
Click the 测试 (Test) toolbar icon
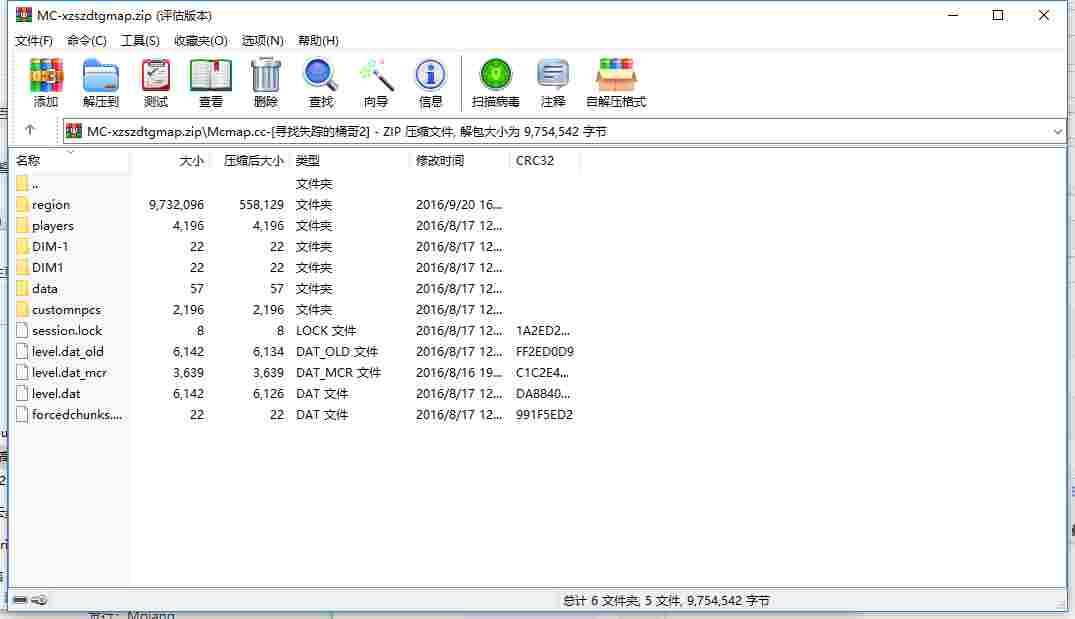pyautogui.click(x=156, y=75)
